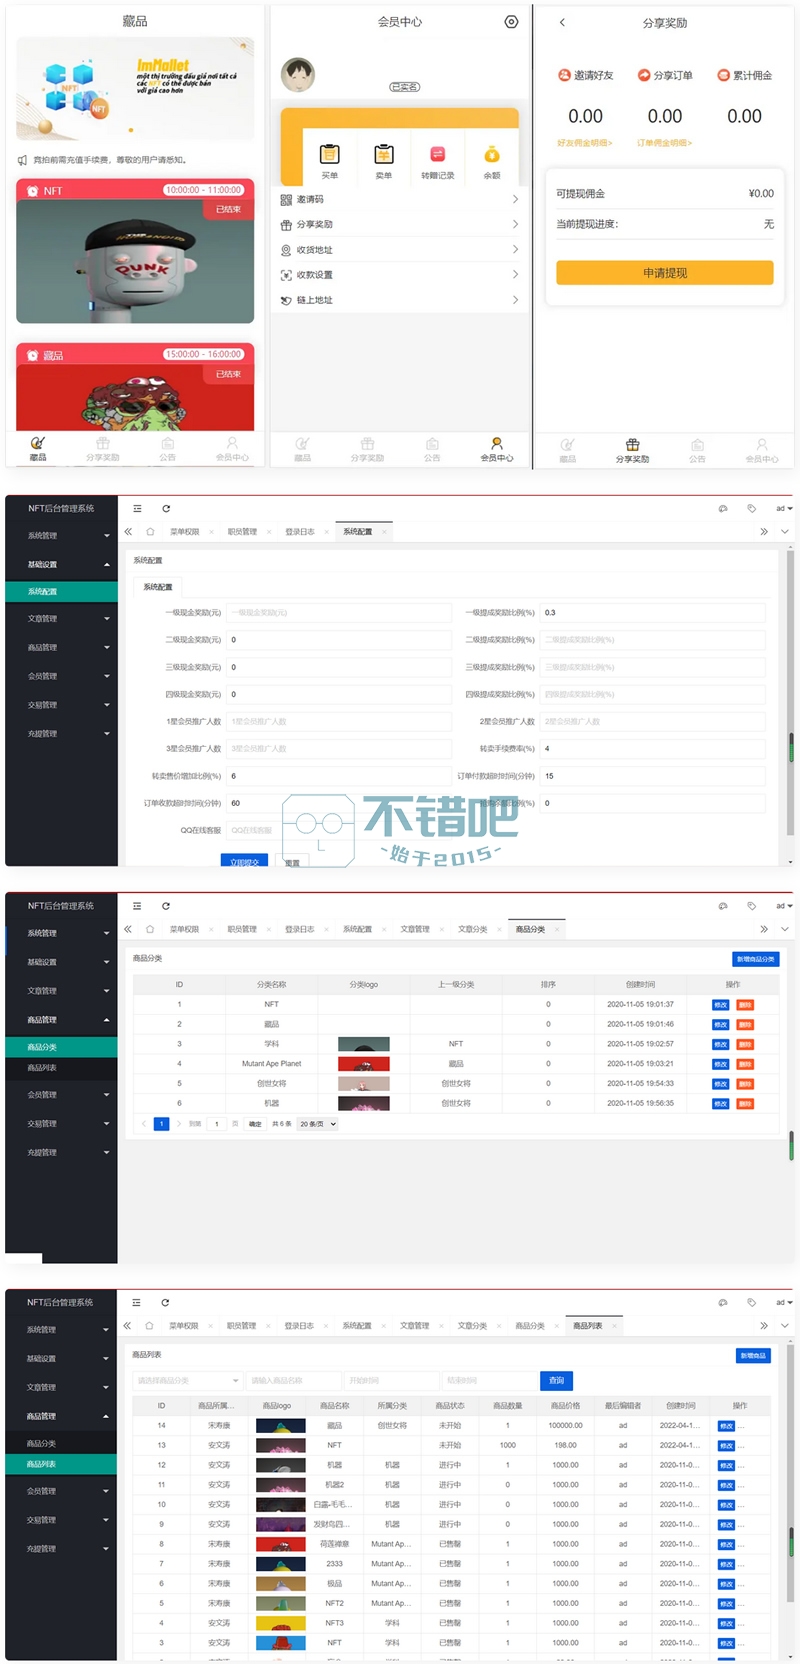Expand 链上地址 row chevron
This screenshot has width=800, height=1664.
[515, 300]
